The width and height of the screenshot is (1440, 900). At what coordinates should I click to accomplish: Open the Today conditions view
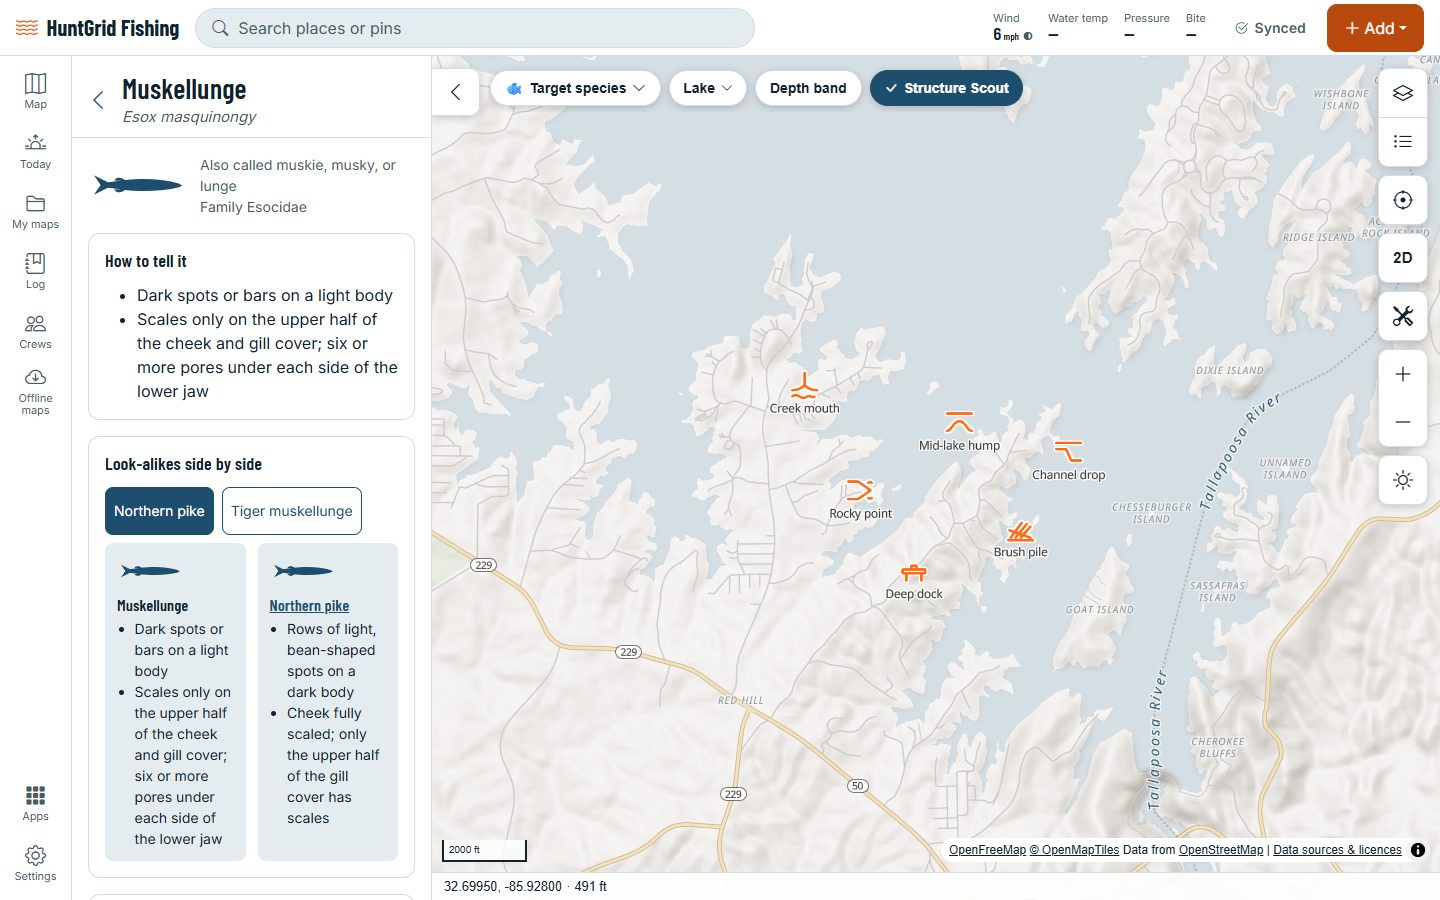tap(35, 151)
